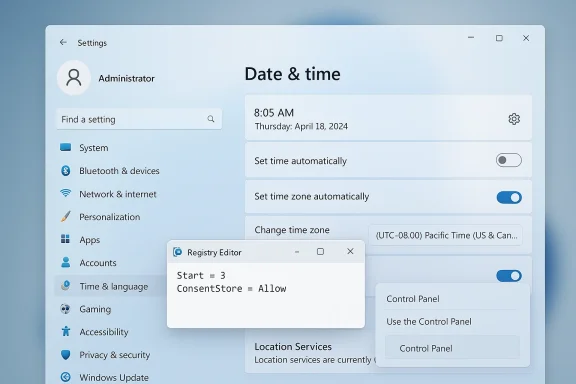Click the search magnifier in Find a setting
Viewport: 576px width, 384px height.
coord(211,119)
